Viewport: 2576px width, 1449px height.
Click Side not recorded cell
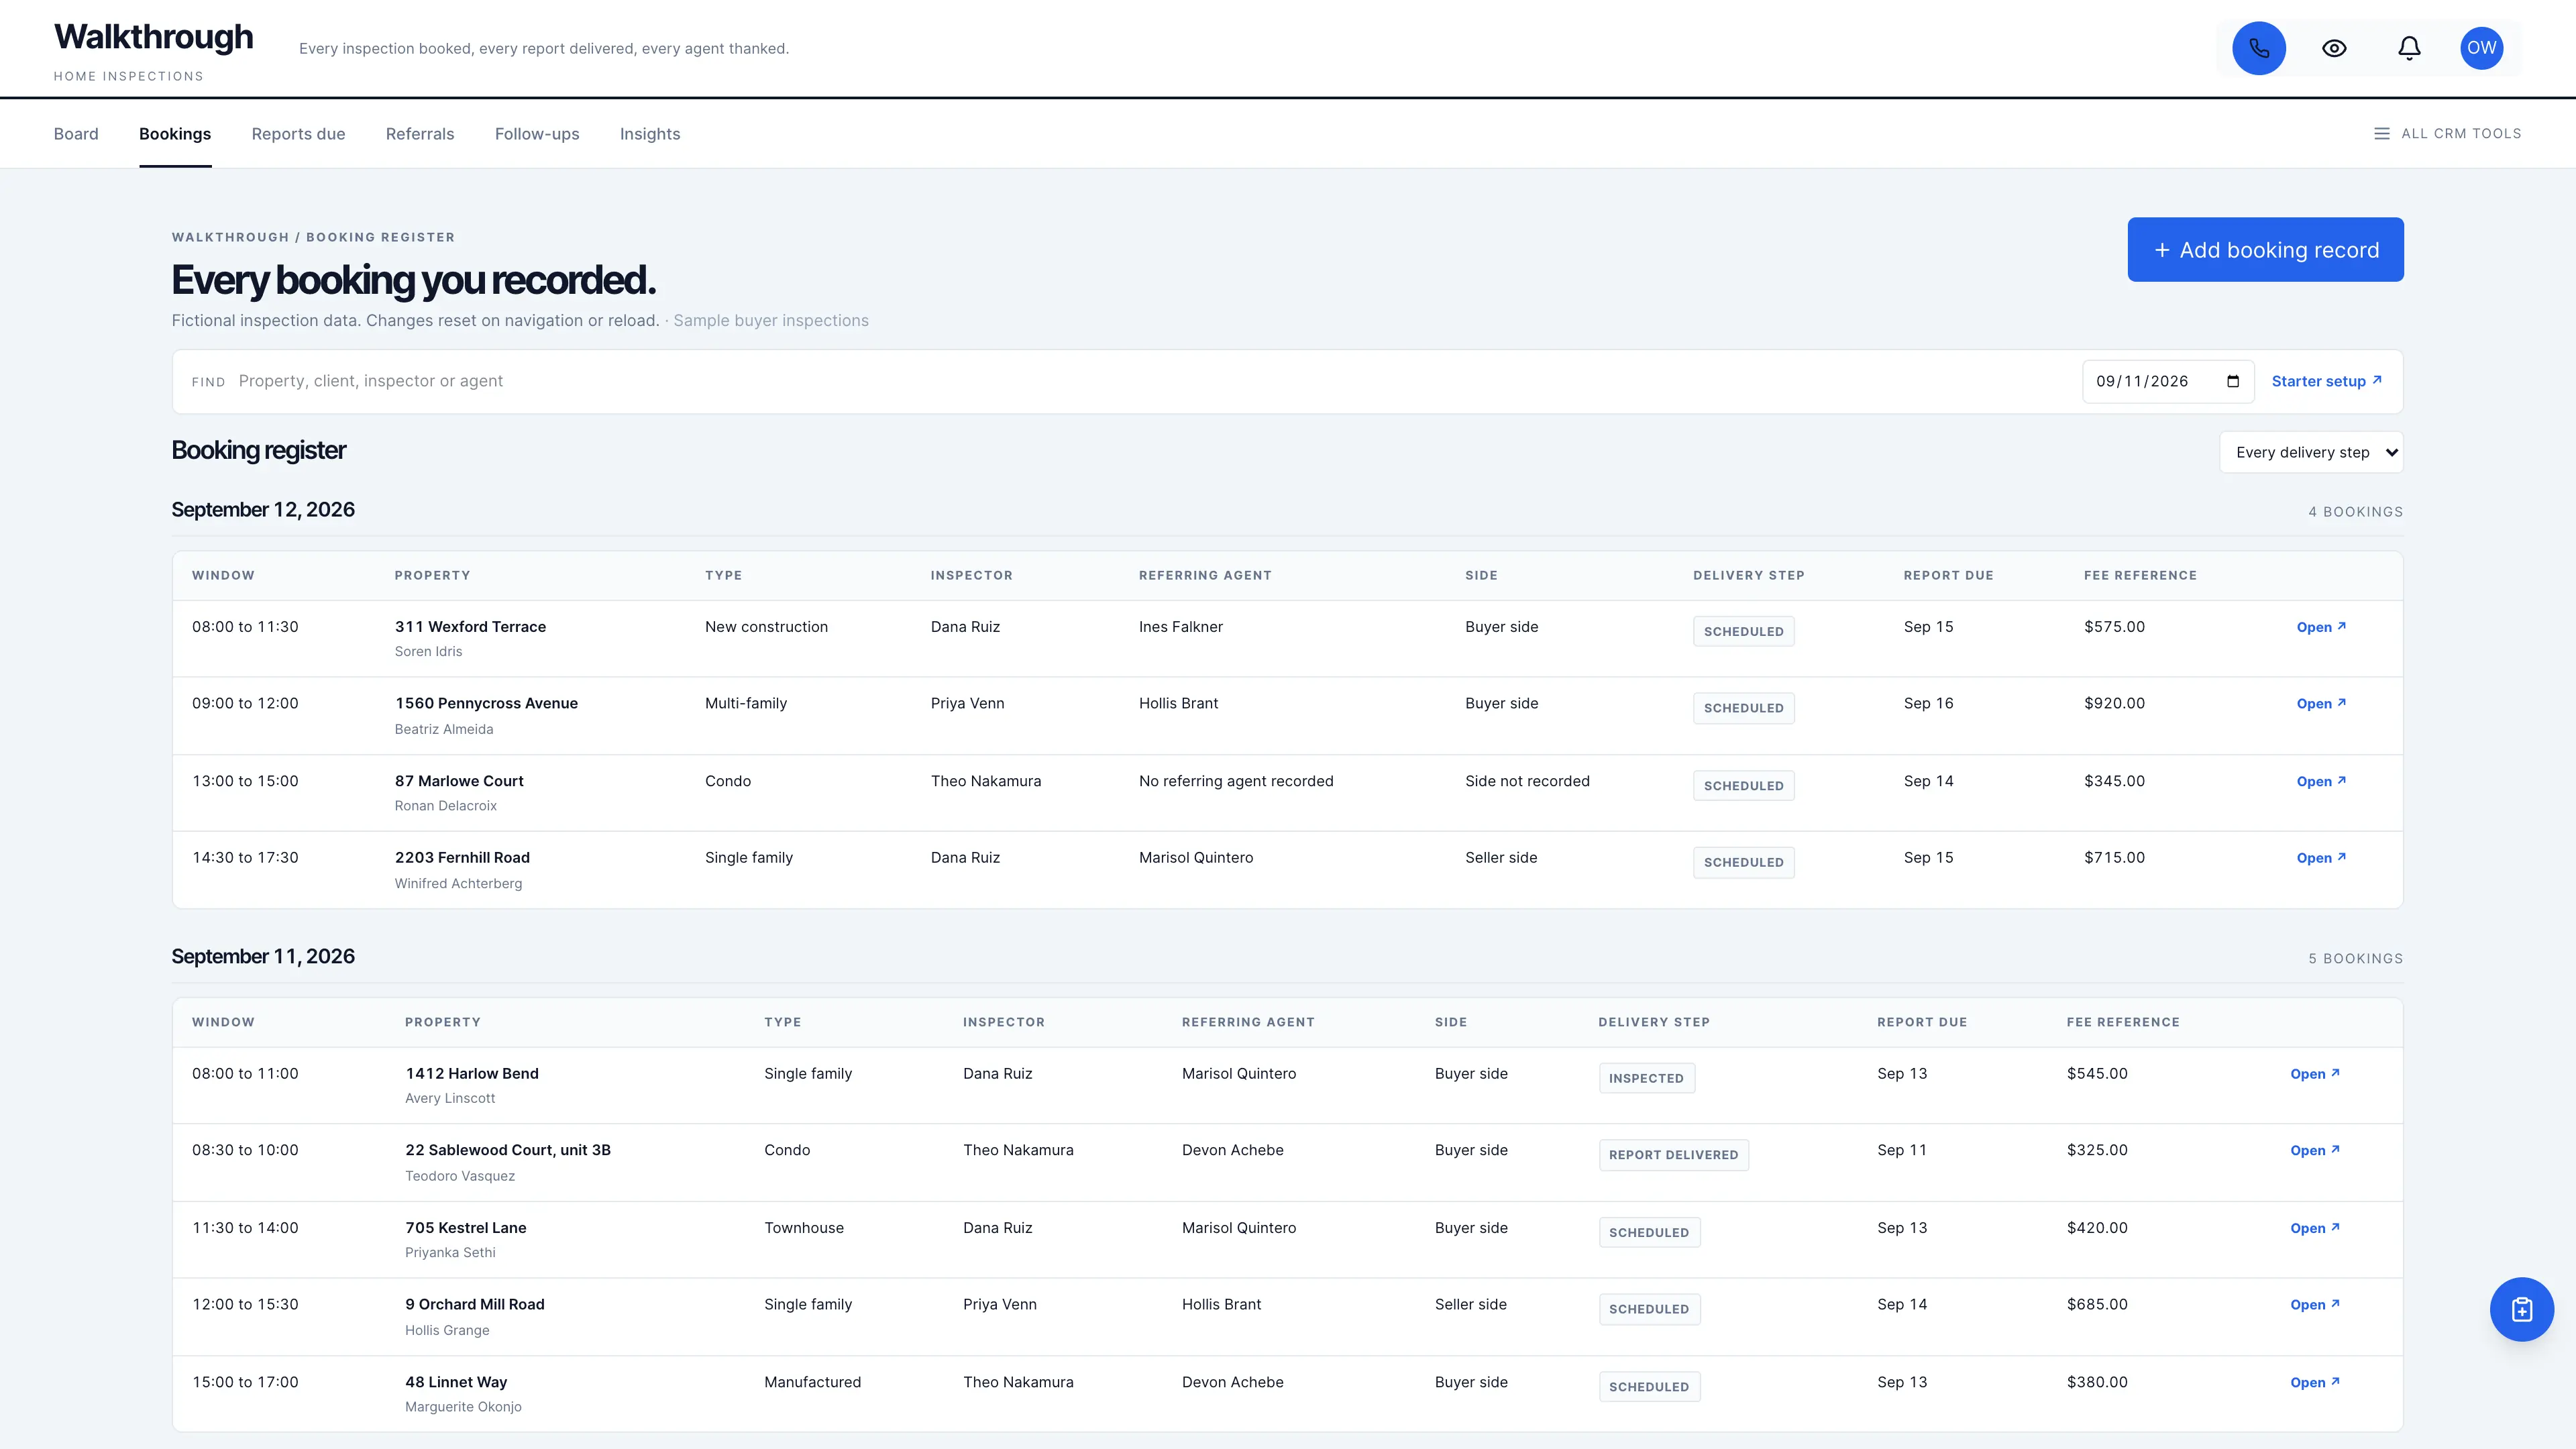pyautogui.click(x=1527, y=781)
